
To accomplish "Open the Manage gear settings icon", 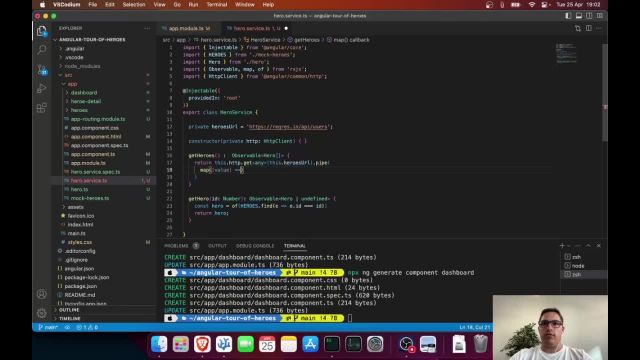I will click(42, 313).
